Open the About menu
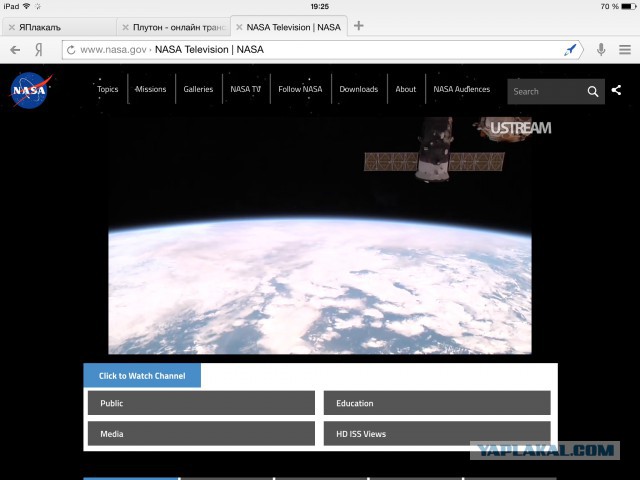640x480 pixels. (406, 89)
